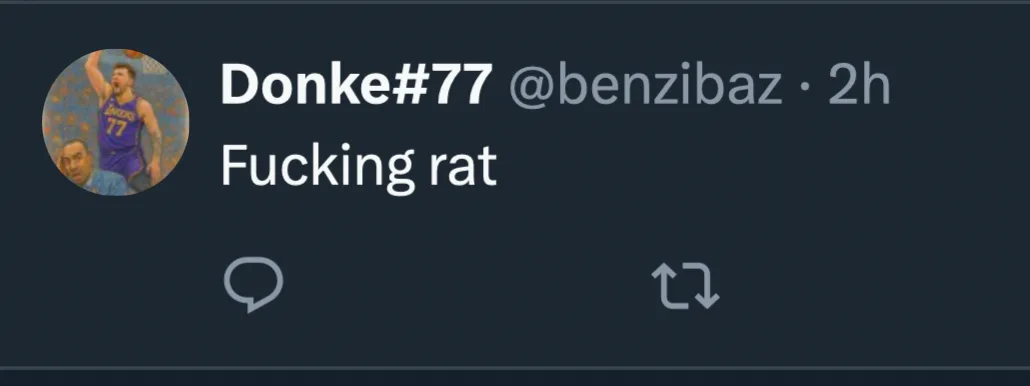Repost the tweet using the retweet arrows icon

pyautogui.click(x=685, y=286)
